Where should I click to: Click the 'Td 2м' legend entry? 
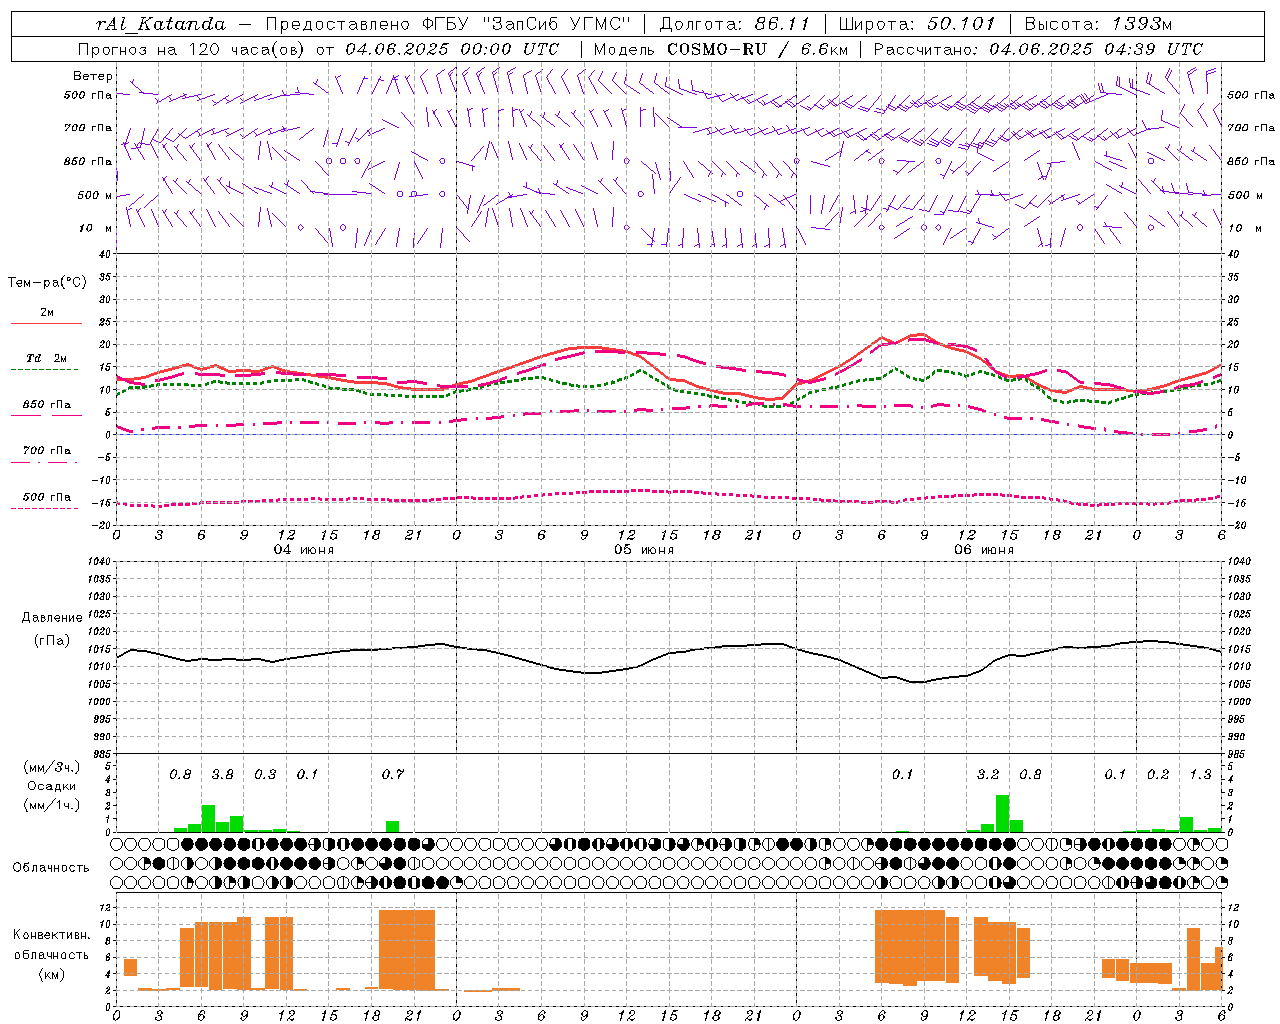[46, 358]
